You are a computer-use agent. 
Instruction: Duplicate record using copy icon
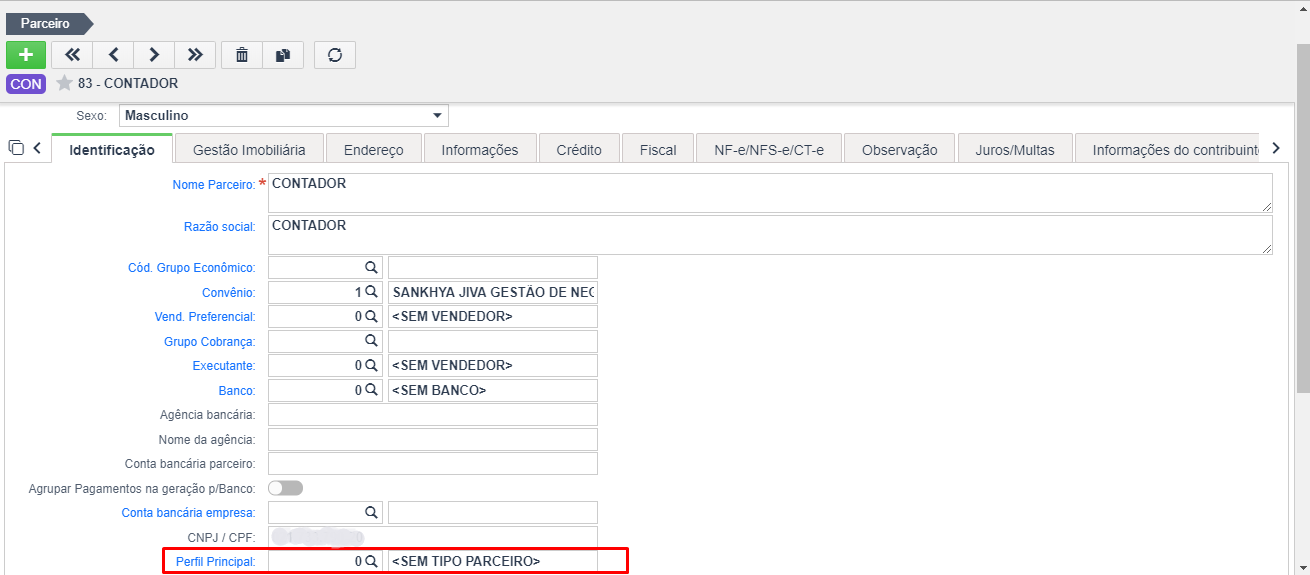click(283, 54)
